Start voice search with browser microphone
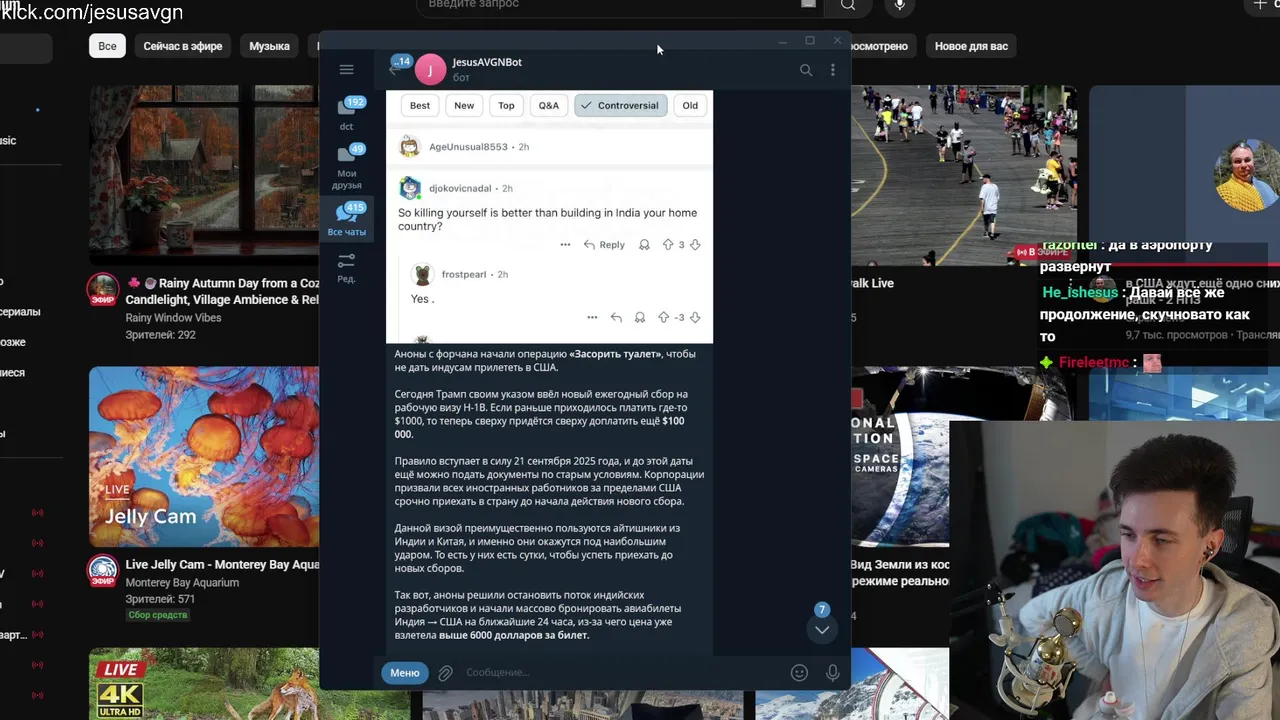The image size is (1280, 720). (899, 5)
